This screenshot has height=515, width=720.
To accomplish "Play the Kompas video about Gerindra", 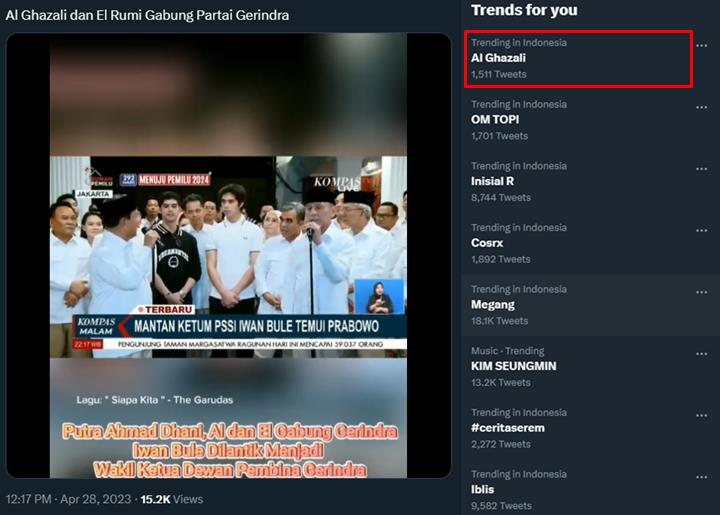I will coord(228,256).
